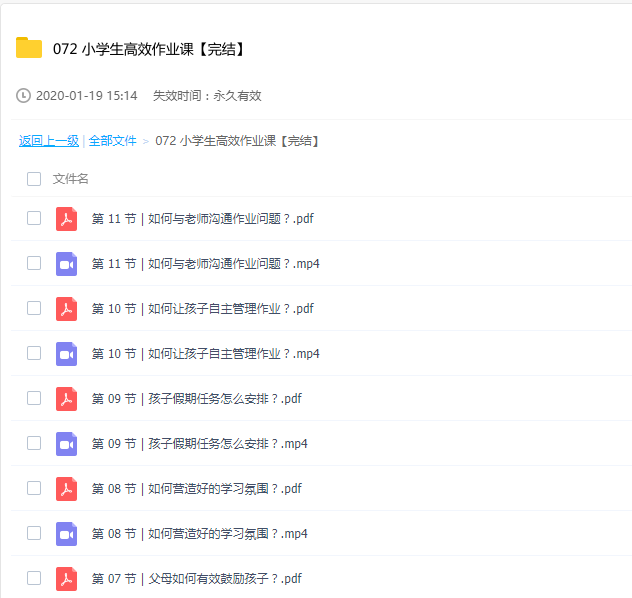Click video icon for 第 09 节 孩子假期任务怎么安排 mp4
The height and width of the screenshot is (598, 632).
pos(67,444)
